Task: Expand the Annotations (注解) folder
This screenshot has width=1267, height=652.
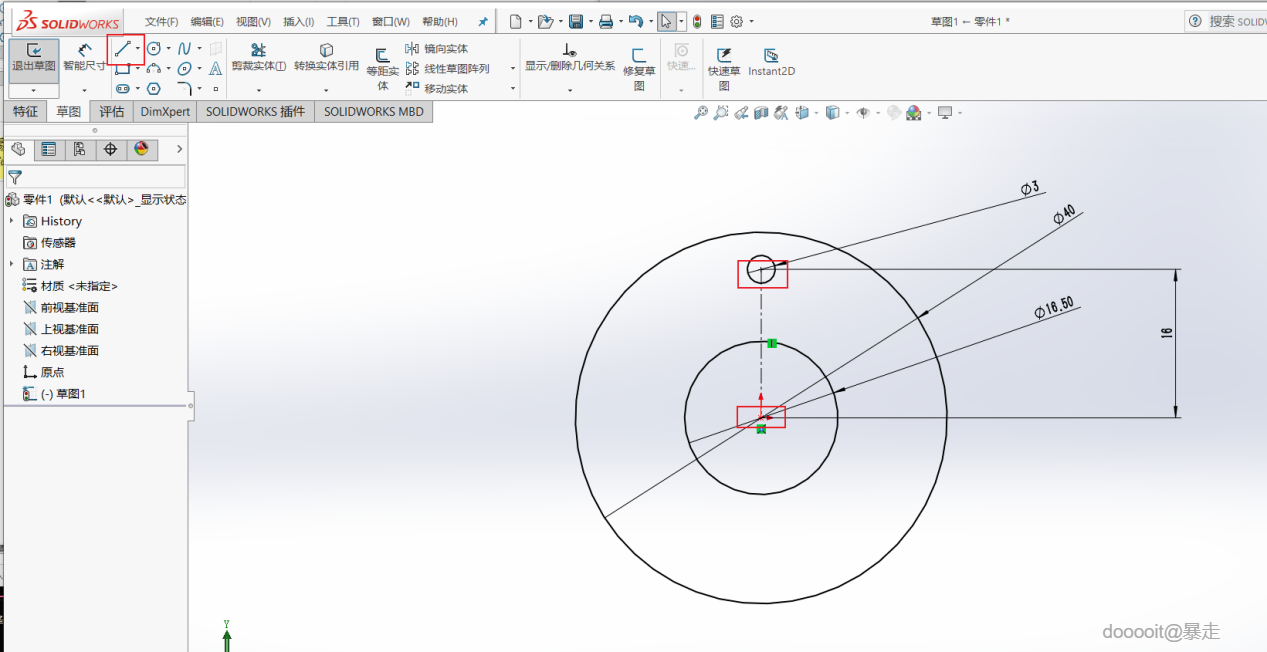Action: click(12, 264)
